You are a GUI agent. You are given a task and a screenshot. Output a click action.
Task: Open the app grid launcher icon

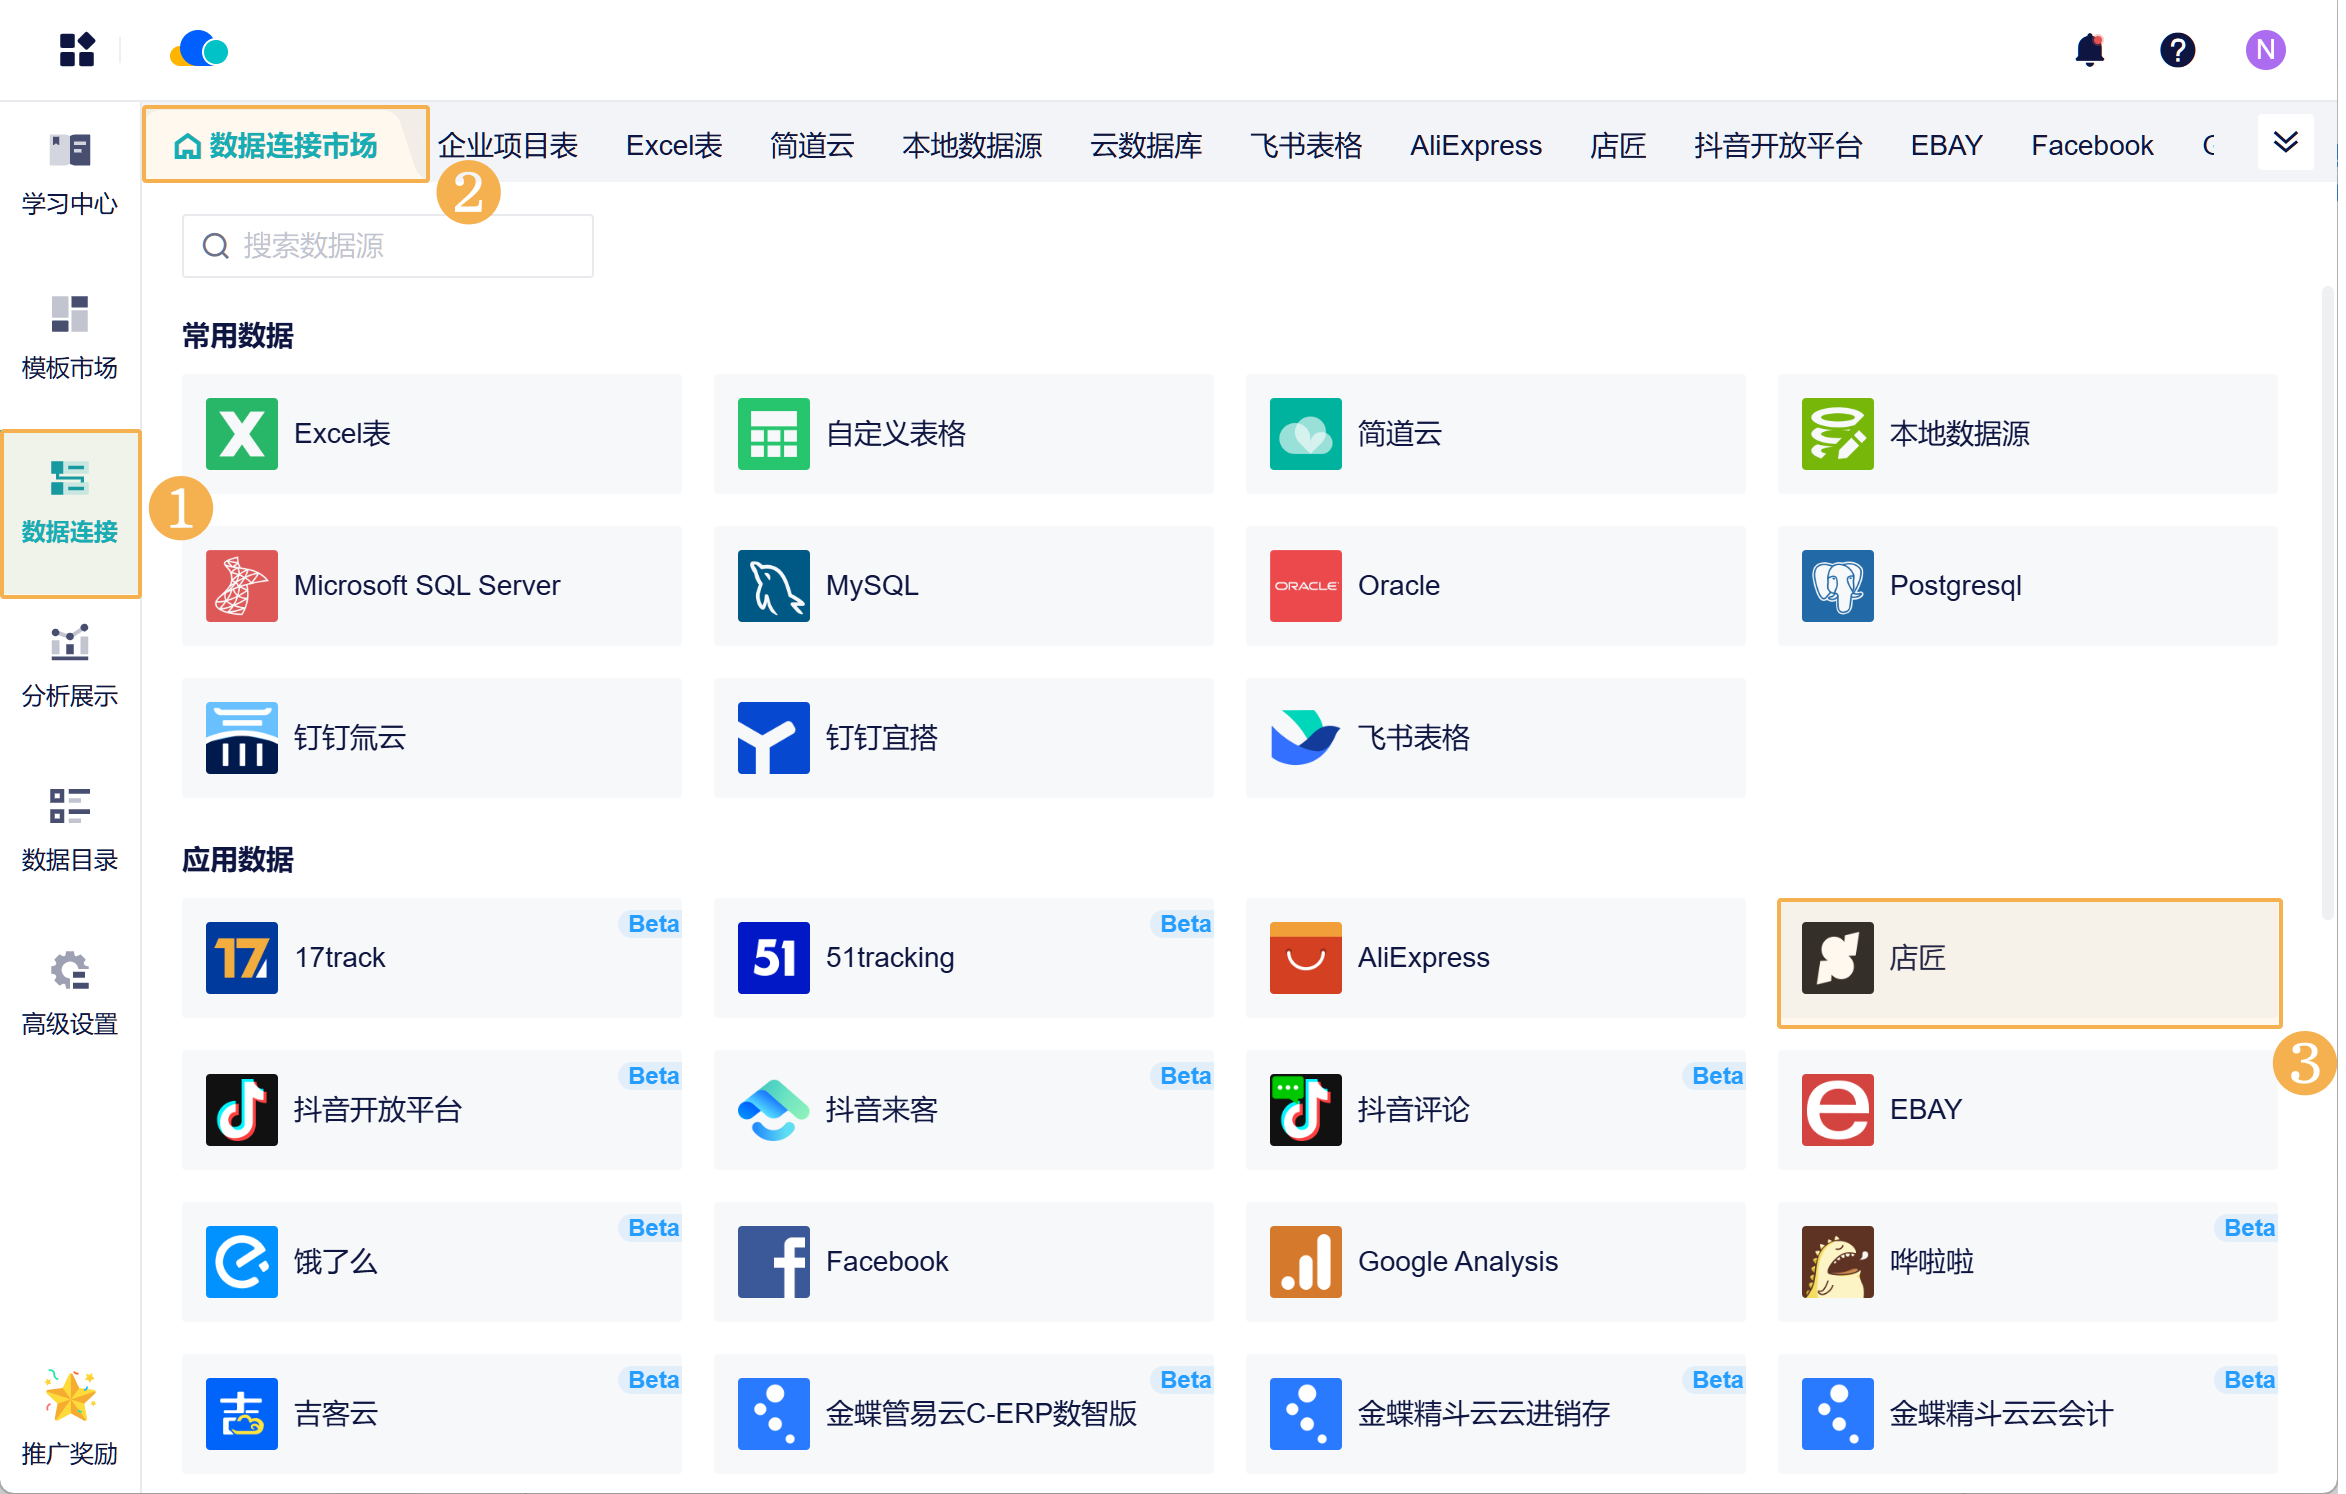tap(77, 50)
